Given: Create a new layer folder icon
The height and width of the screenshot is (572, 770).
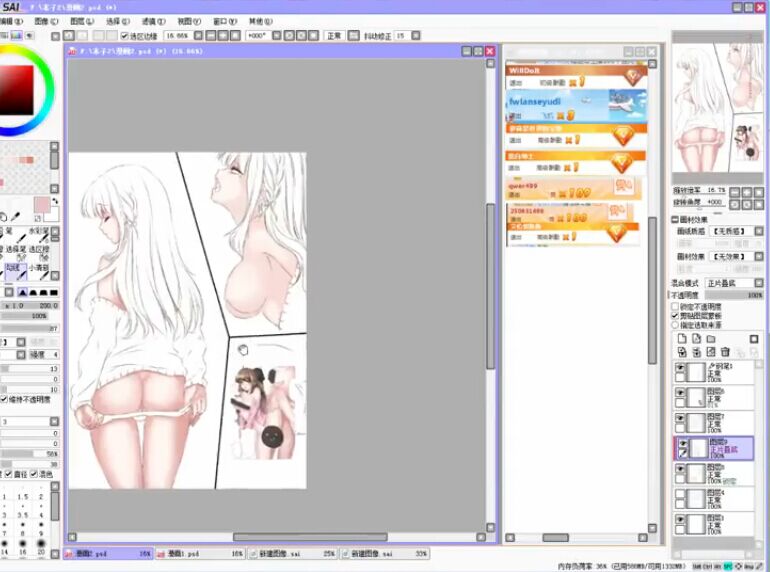Looking at the screenshot, I should (711, 339).
